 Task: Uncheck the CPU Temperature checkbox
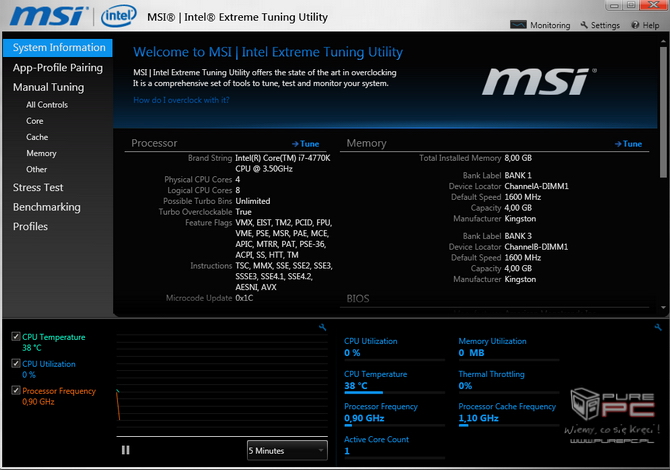coord(15,337)
